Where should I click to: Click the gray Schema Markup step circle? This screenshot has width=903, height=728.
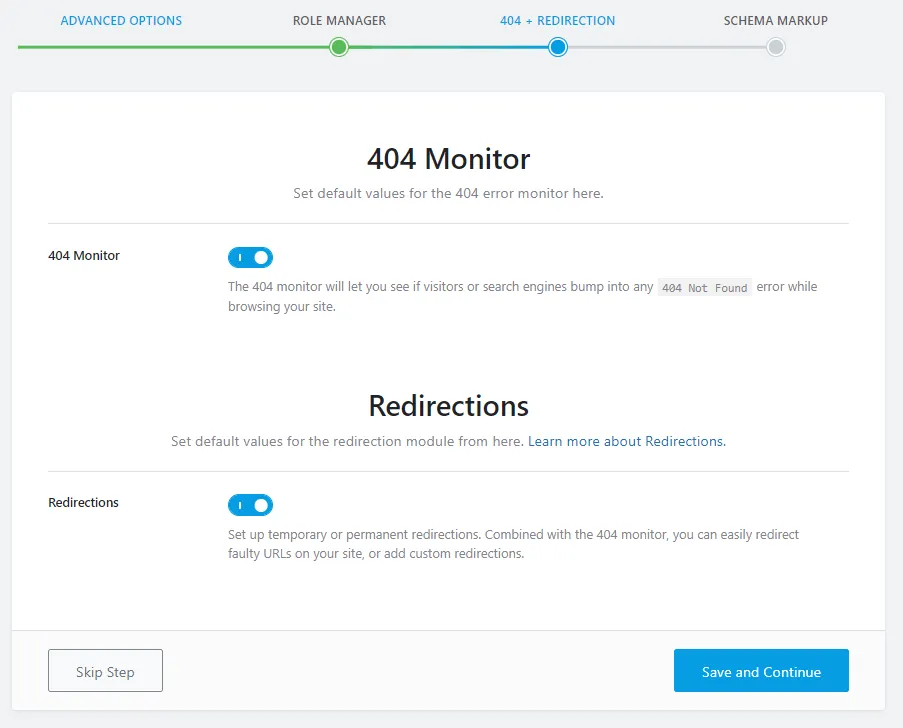point(776,47)
